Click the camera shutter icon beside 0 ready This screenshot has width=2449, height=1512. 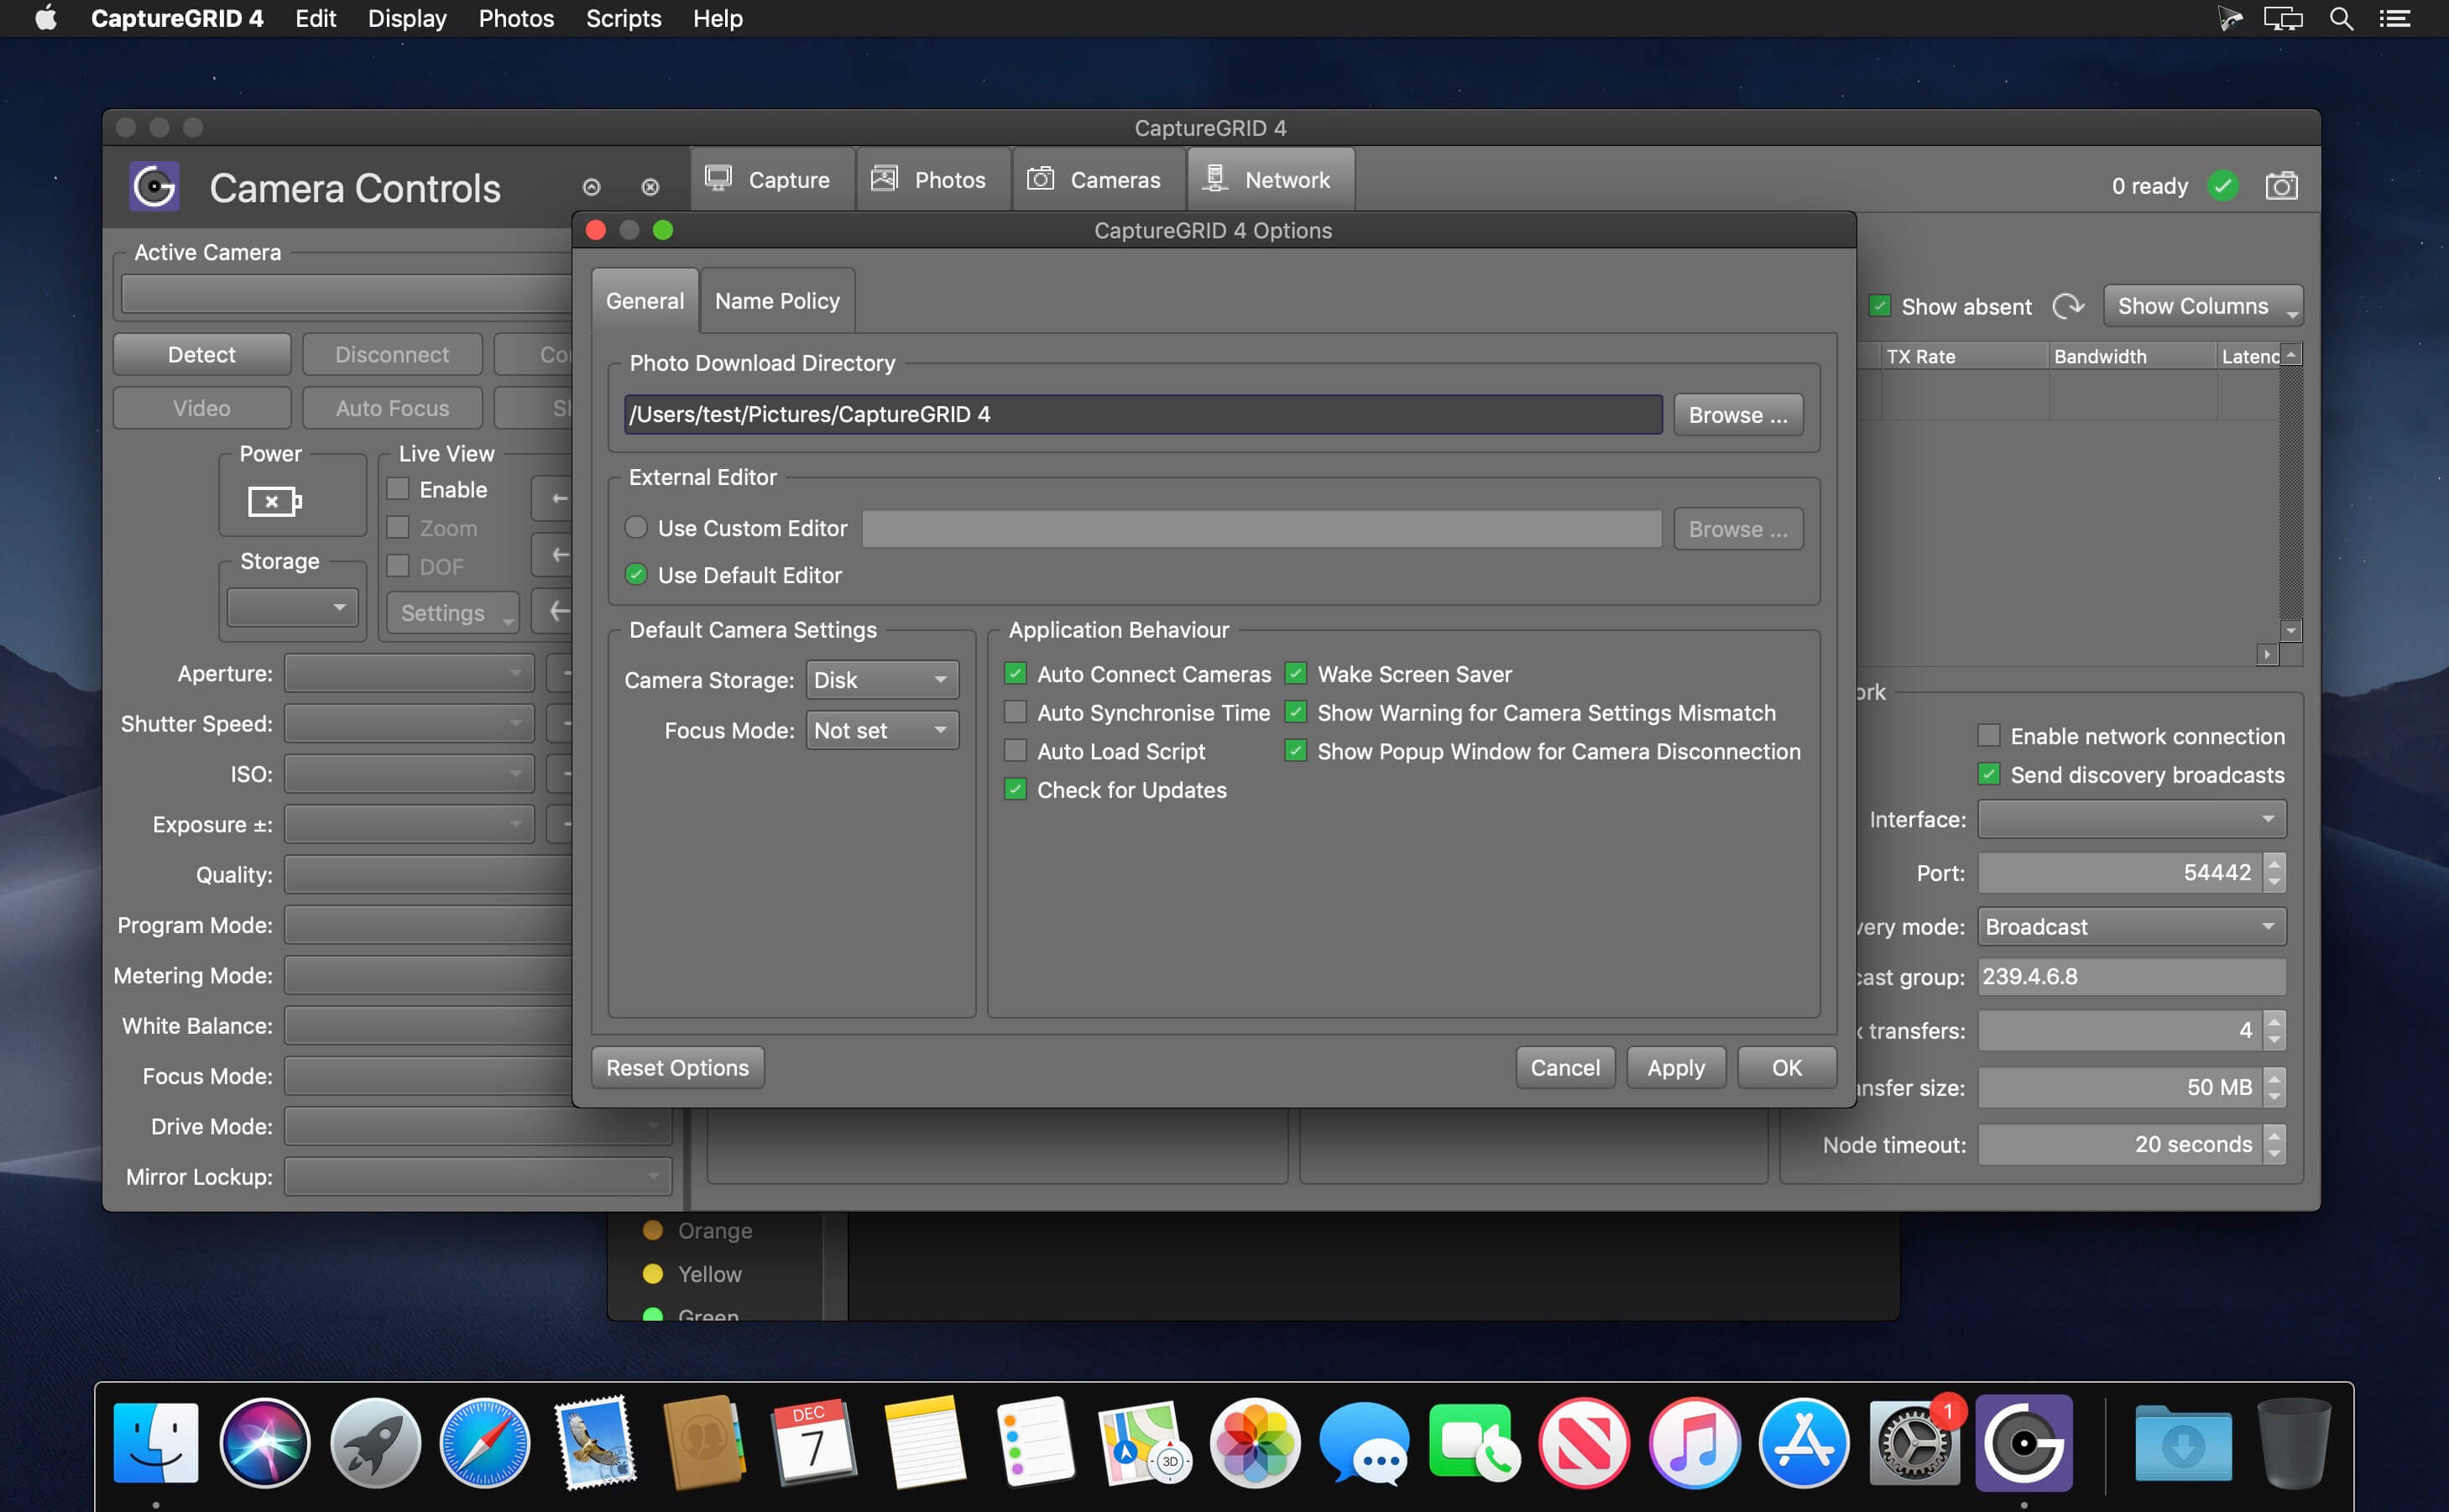tap(2281, 186)
